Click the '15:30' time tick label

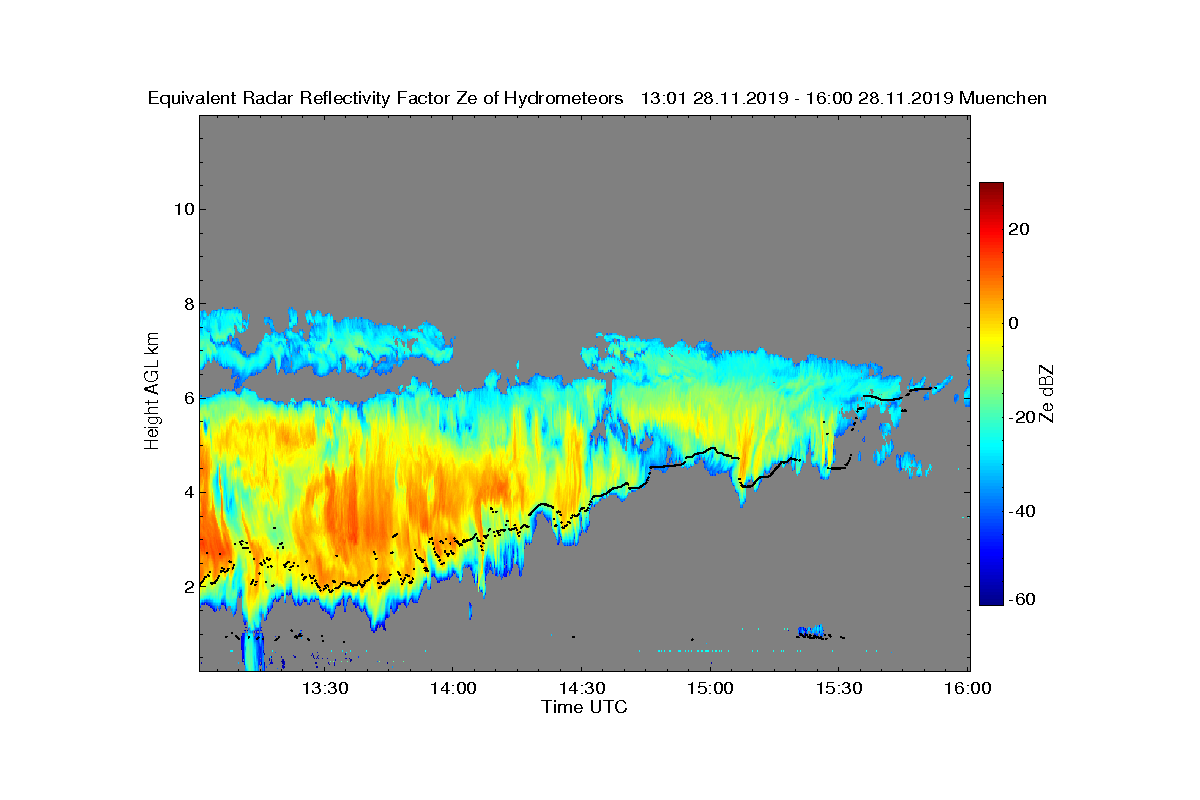click(840, 689)
